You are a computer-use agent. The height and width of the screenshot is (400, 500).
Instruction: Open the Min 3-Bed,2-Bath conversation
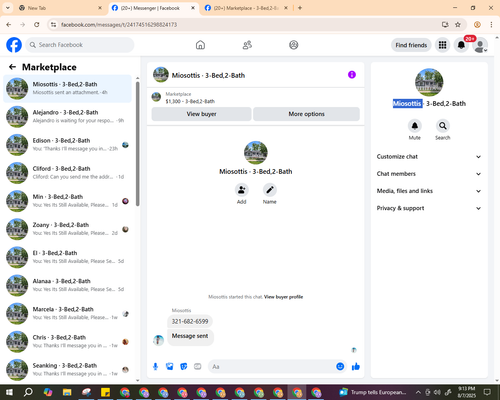pos(67,201)
